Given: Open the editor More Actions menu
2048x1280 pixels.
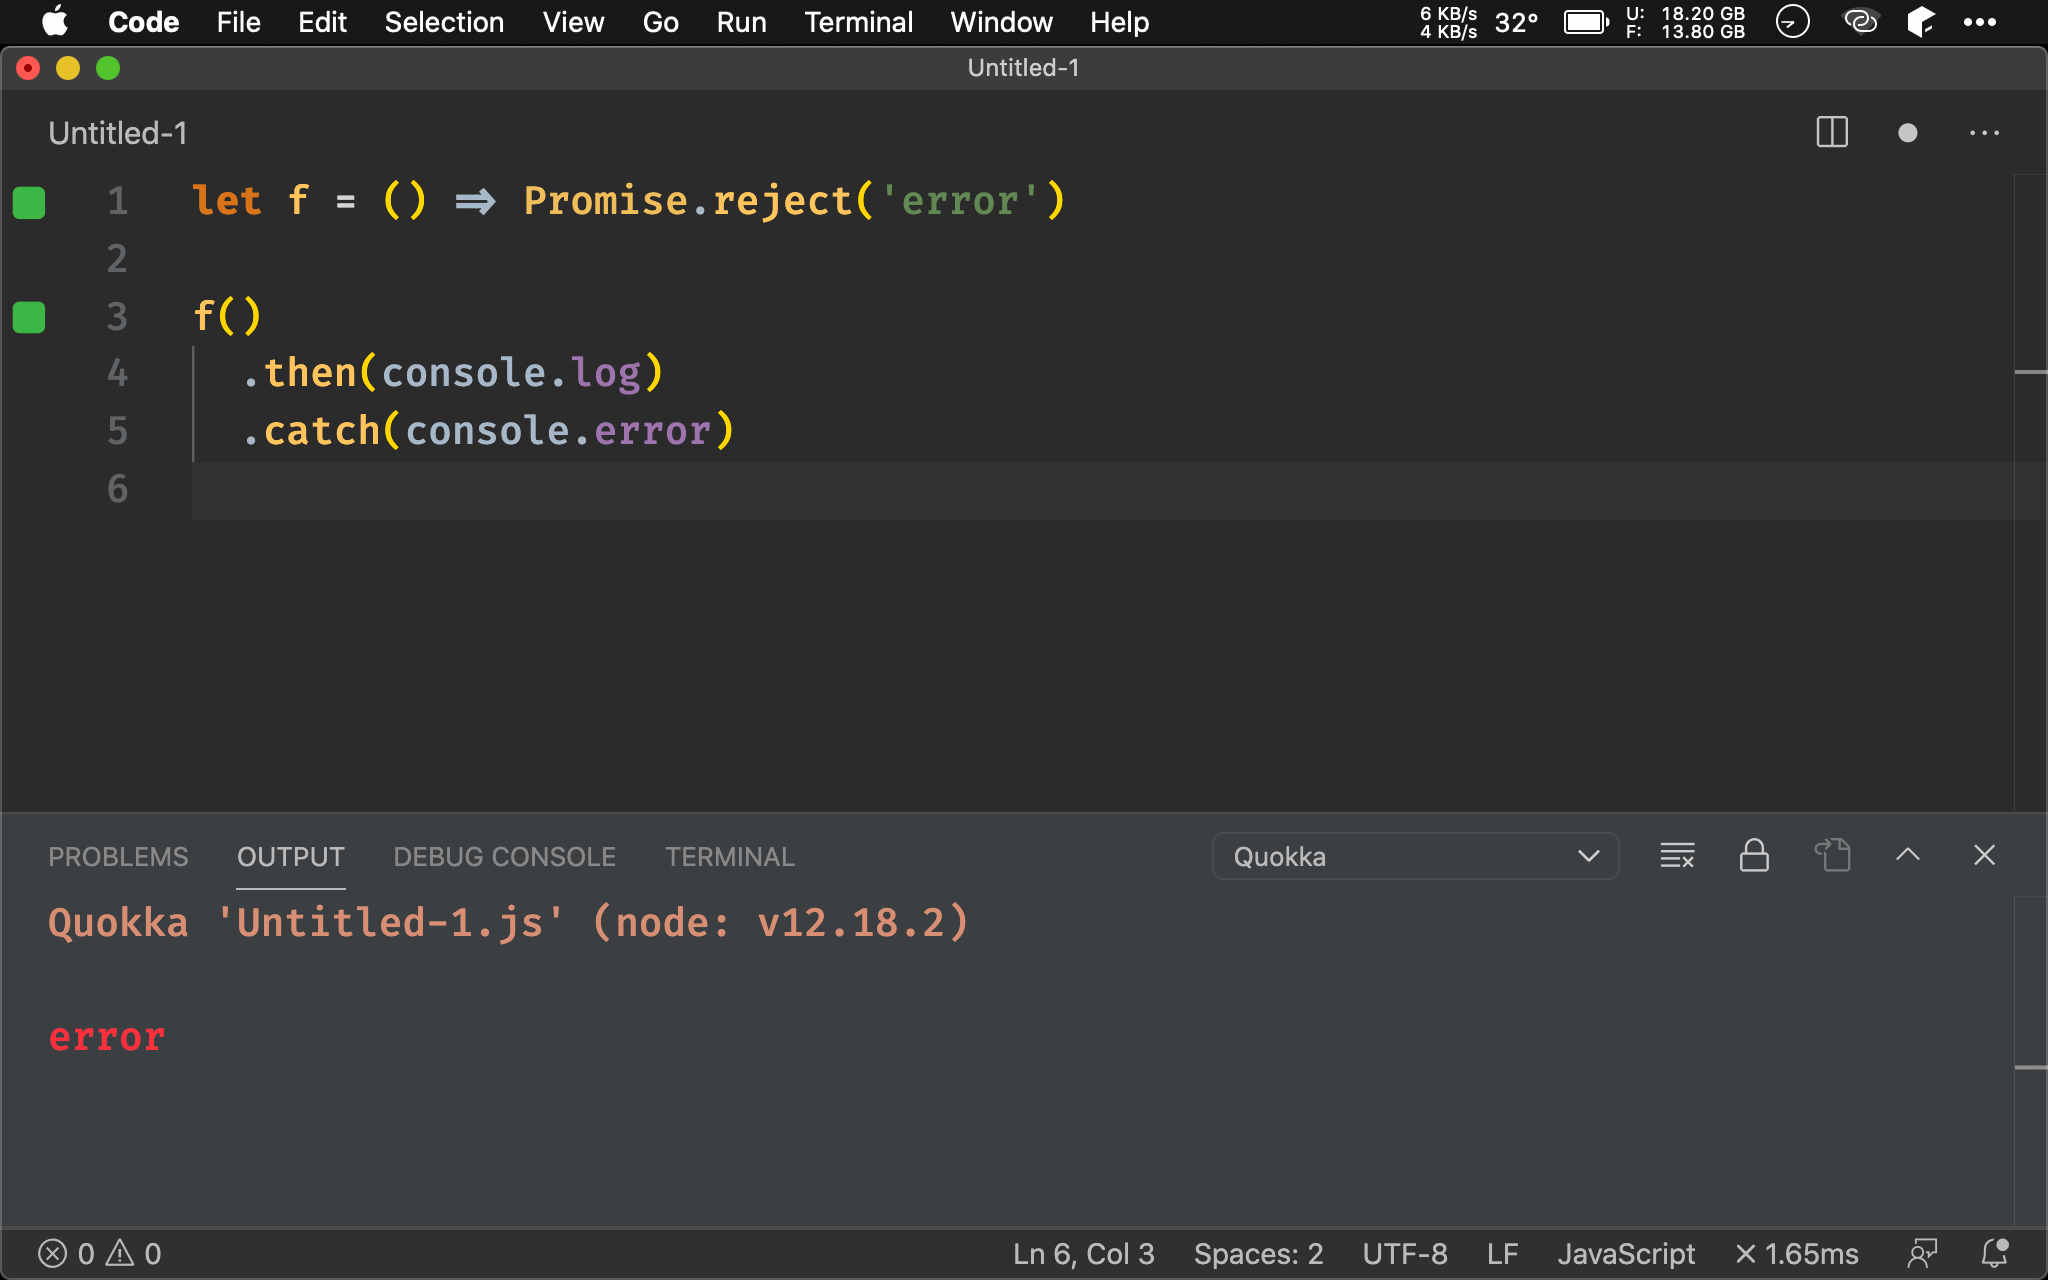Looking at the screenshot, I should tap(1984, 133).
